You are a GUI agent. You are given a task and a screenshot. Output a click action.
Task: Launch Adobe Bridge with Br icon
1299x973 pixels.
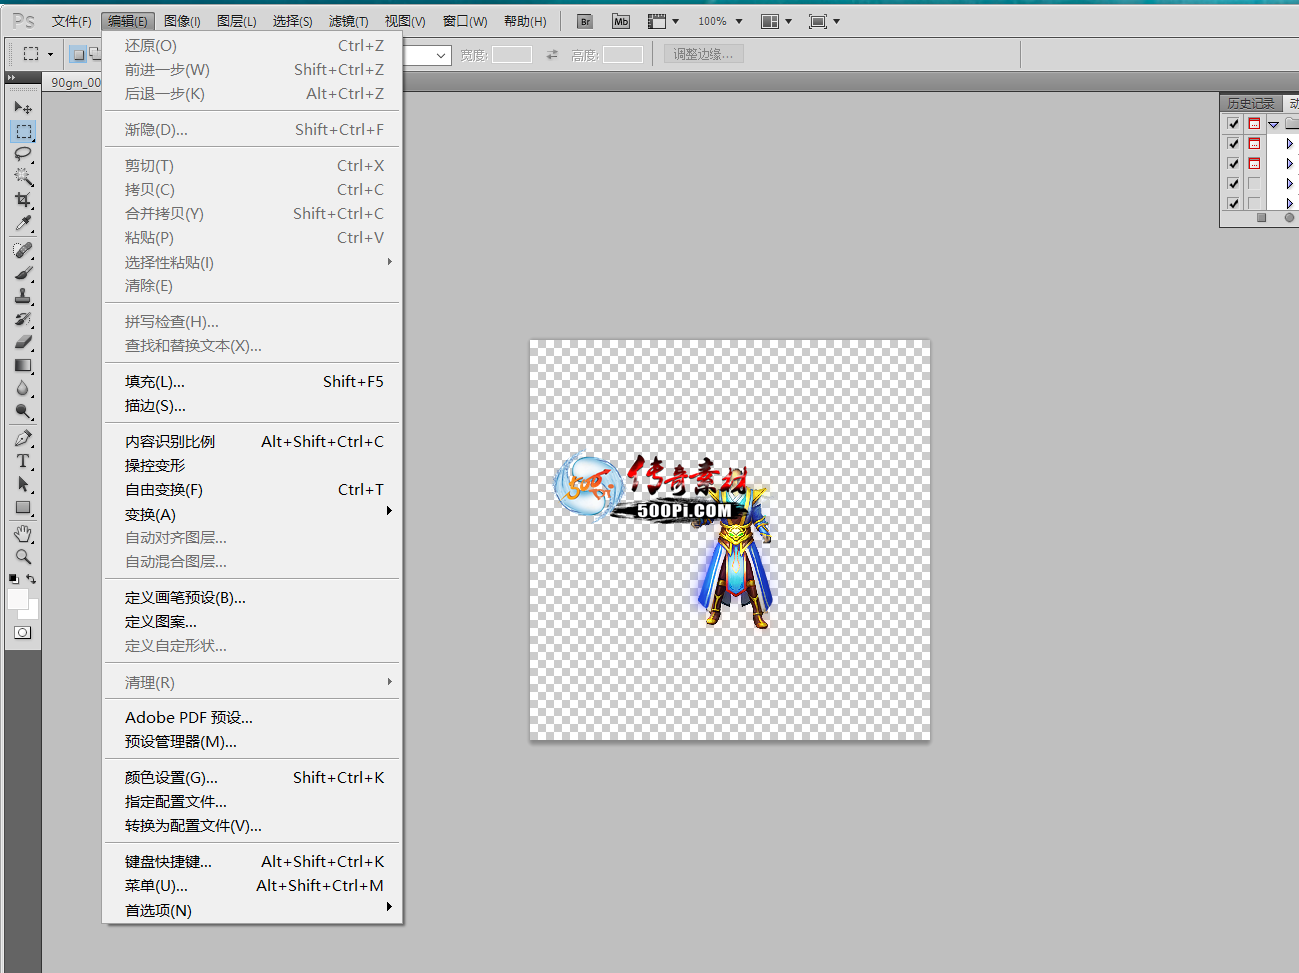586,21
